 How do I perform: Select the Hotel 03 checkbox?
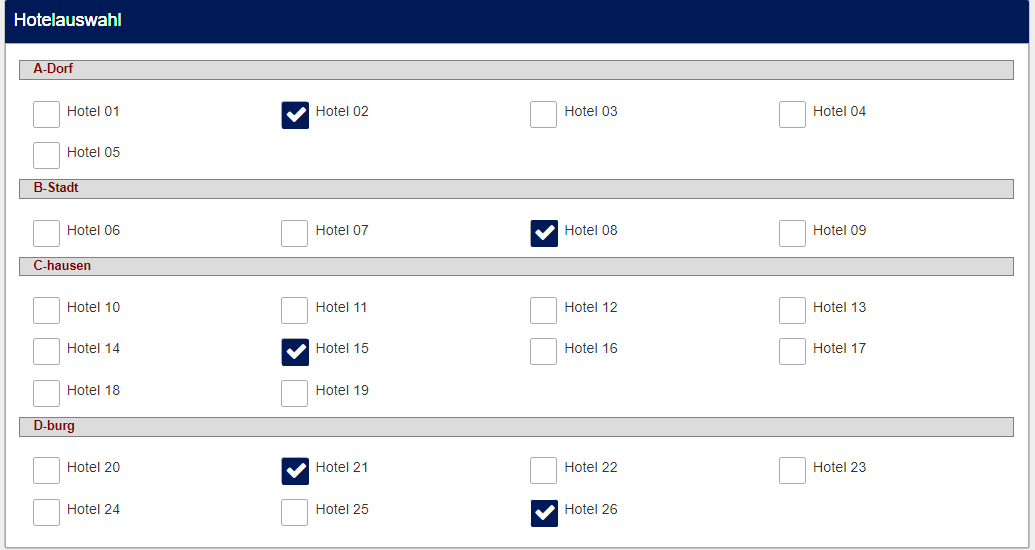point(543,114)
